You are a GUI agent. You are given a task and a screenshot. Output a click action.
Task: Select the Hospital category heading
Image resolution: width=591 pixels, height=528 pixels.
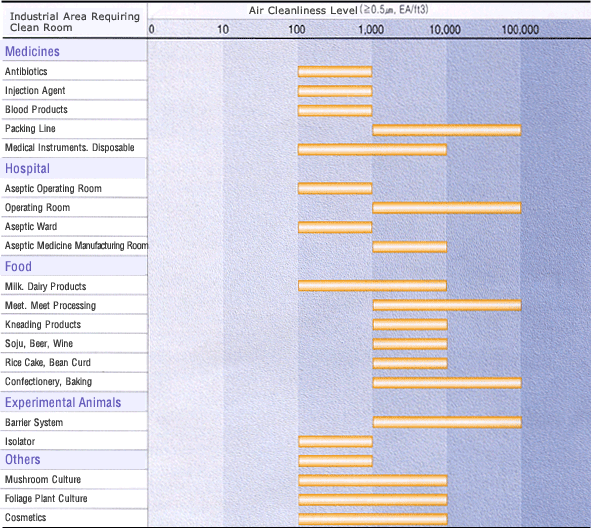point(27,168)
